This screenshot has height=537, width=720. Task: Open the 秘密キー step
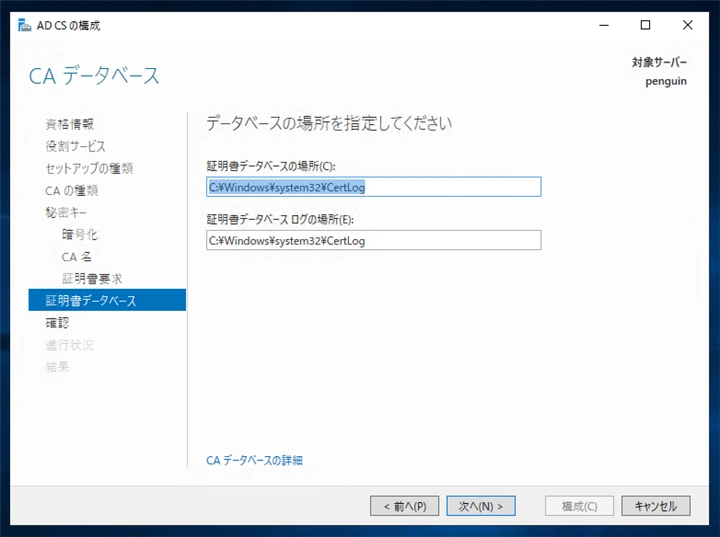coord(66,212)
